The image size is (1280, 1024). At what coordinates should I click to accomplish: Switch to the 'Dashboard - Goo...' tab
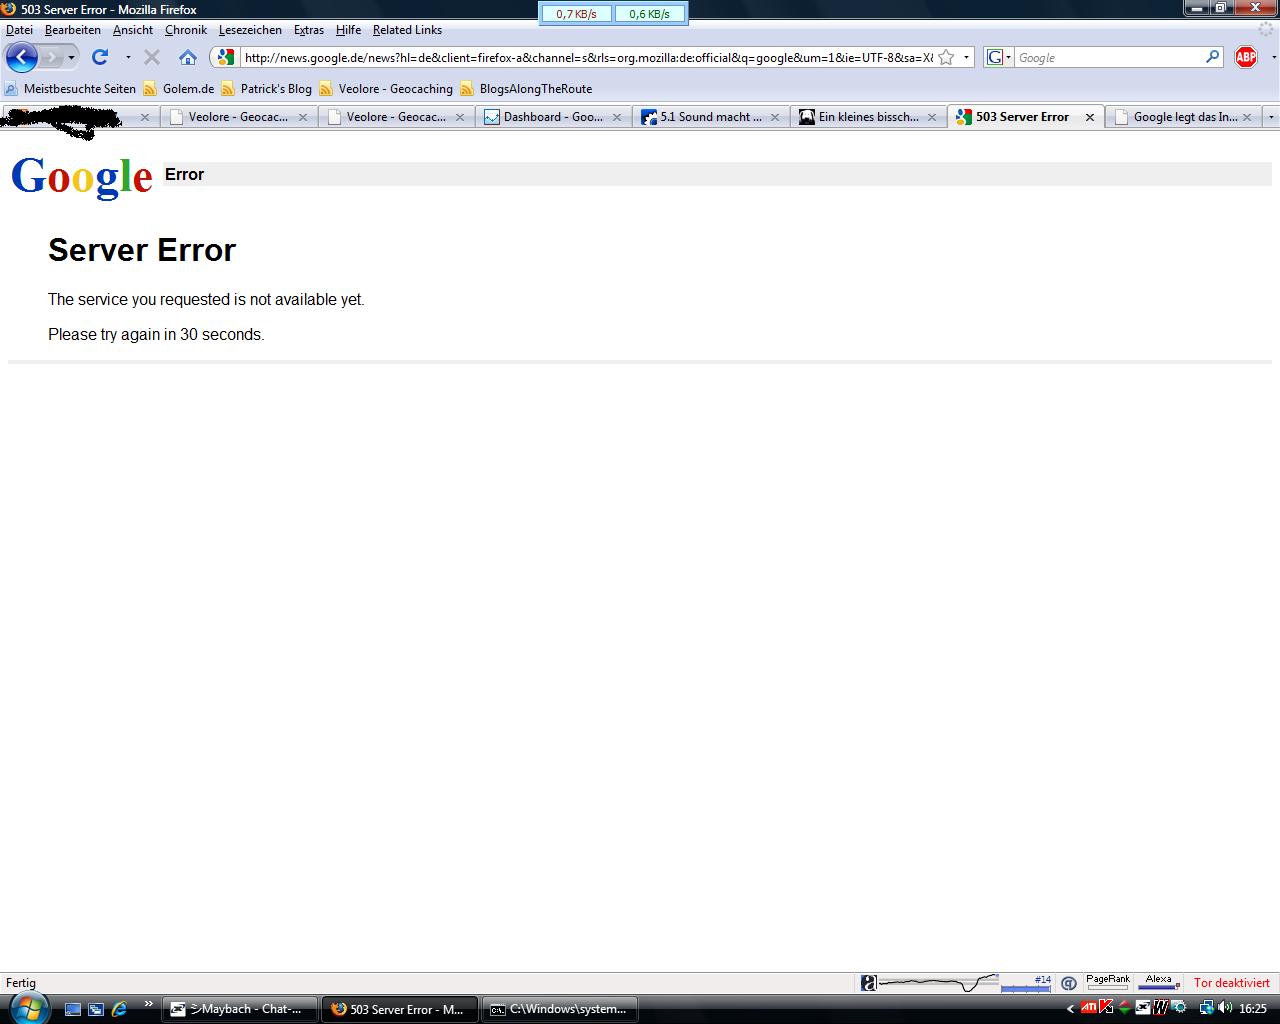tap(553, 117)
